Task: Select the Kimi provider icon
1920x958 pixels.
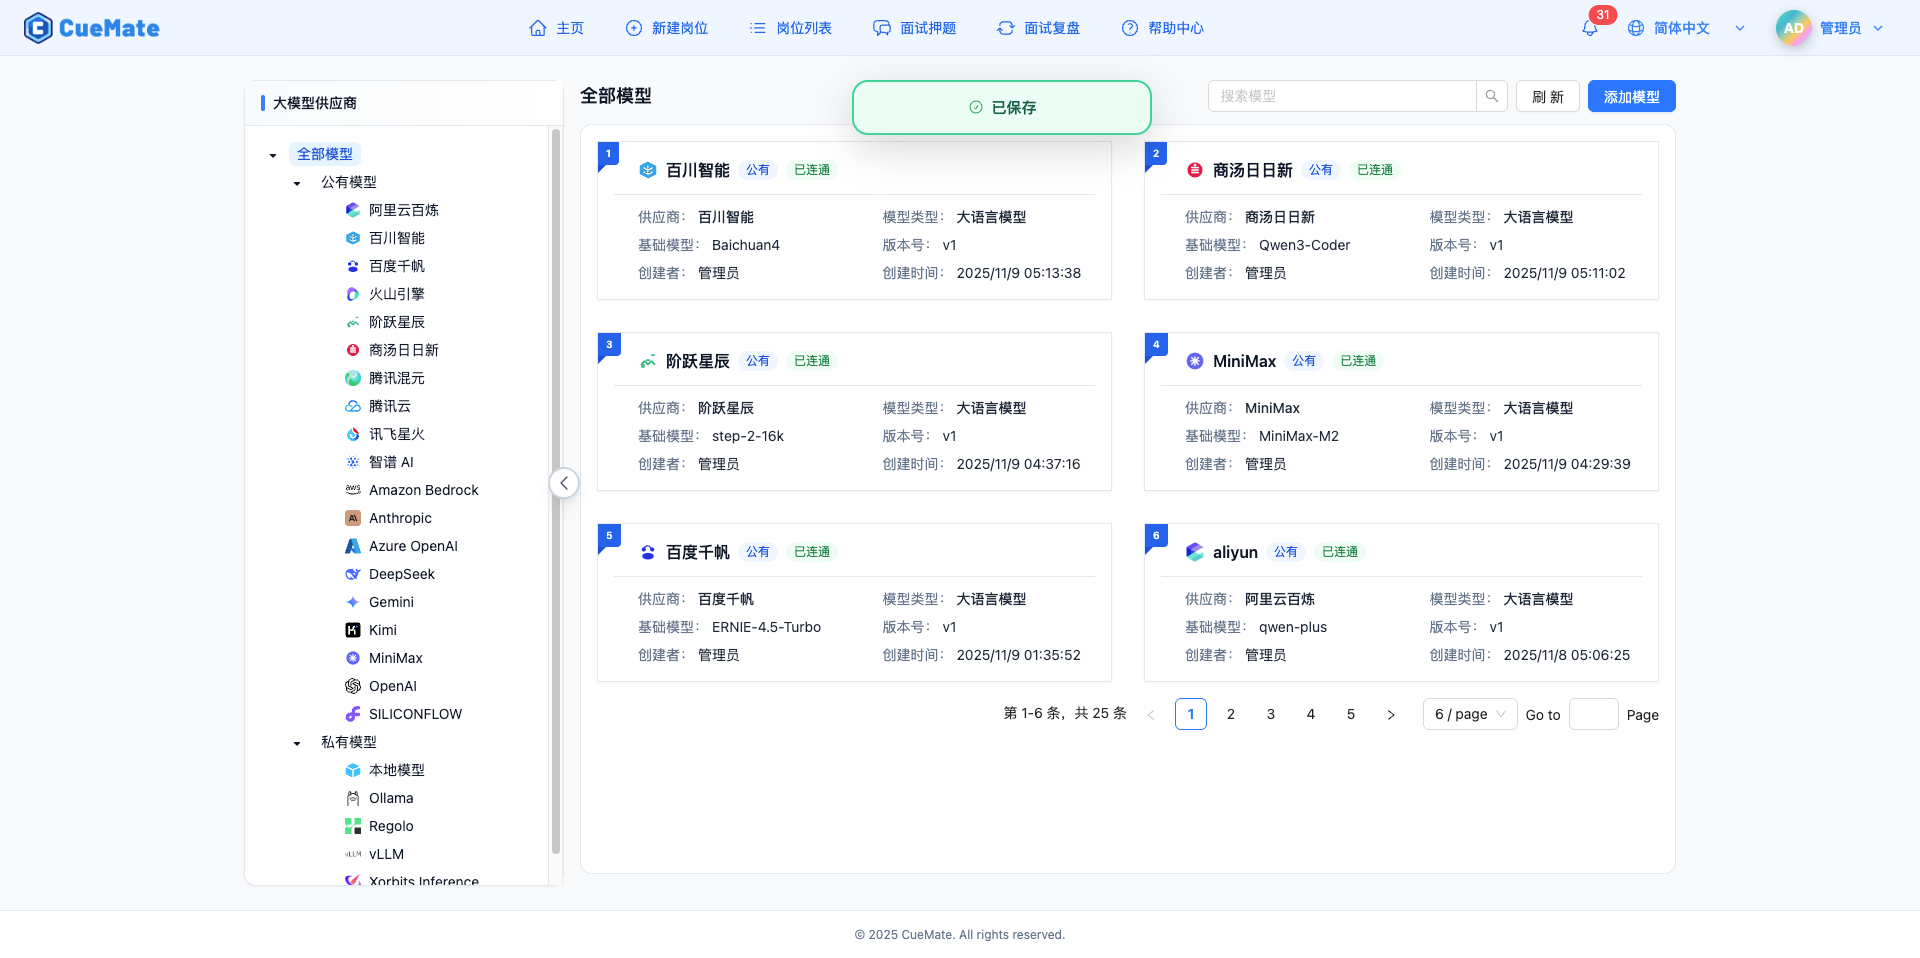Action: click(352, 630)
